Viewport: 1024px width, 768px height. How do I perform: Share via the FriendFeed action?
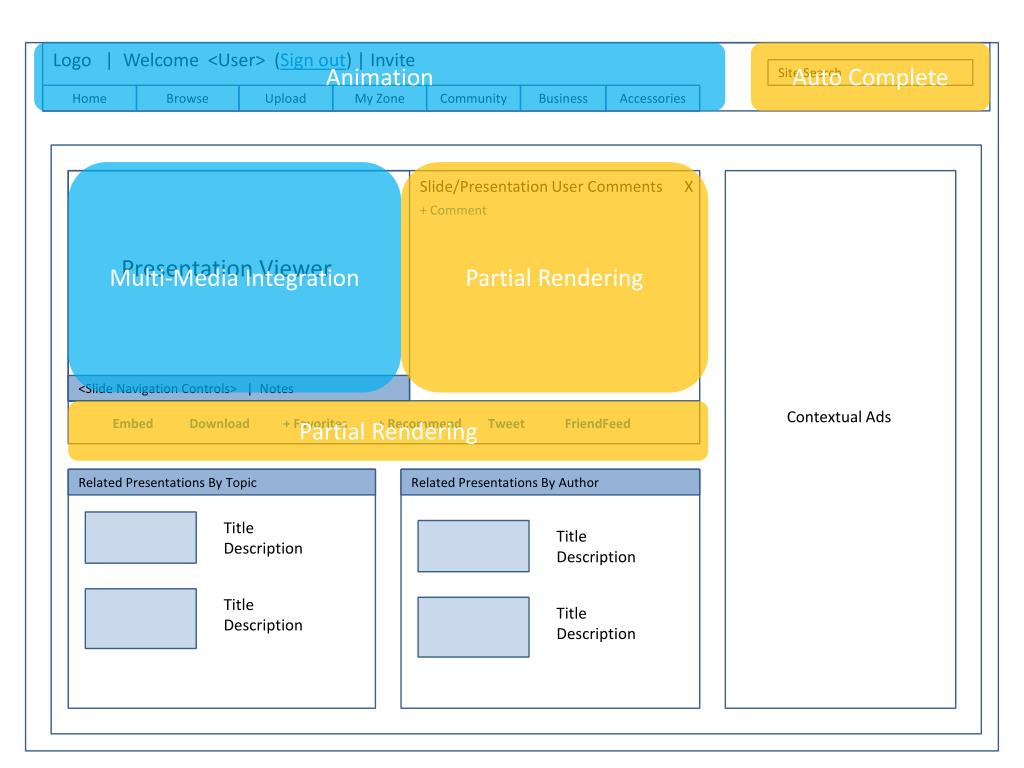pos(598,424)
